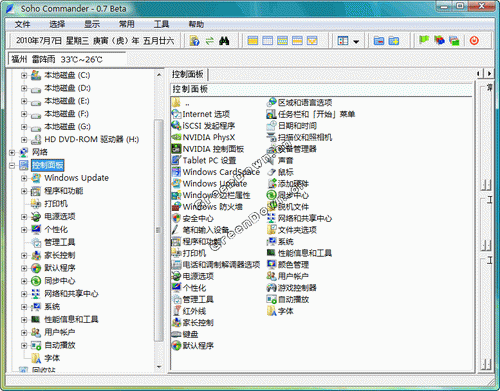Click the 日期和时间 item
This screenshot has height=391, width=500.
[292, 126]
